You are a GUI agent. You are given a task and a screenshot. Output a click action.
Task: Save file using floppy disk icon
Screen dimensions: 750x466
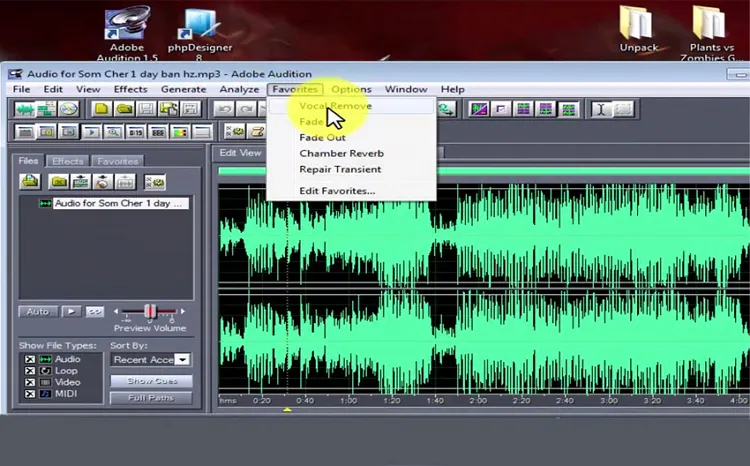click(146, 110)
